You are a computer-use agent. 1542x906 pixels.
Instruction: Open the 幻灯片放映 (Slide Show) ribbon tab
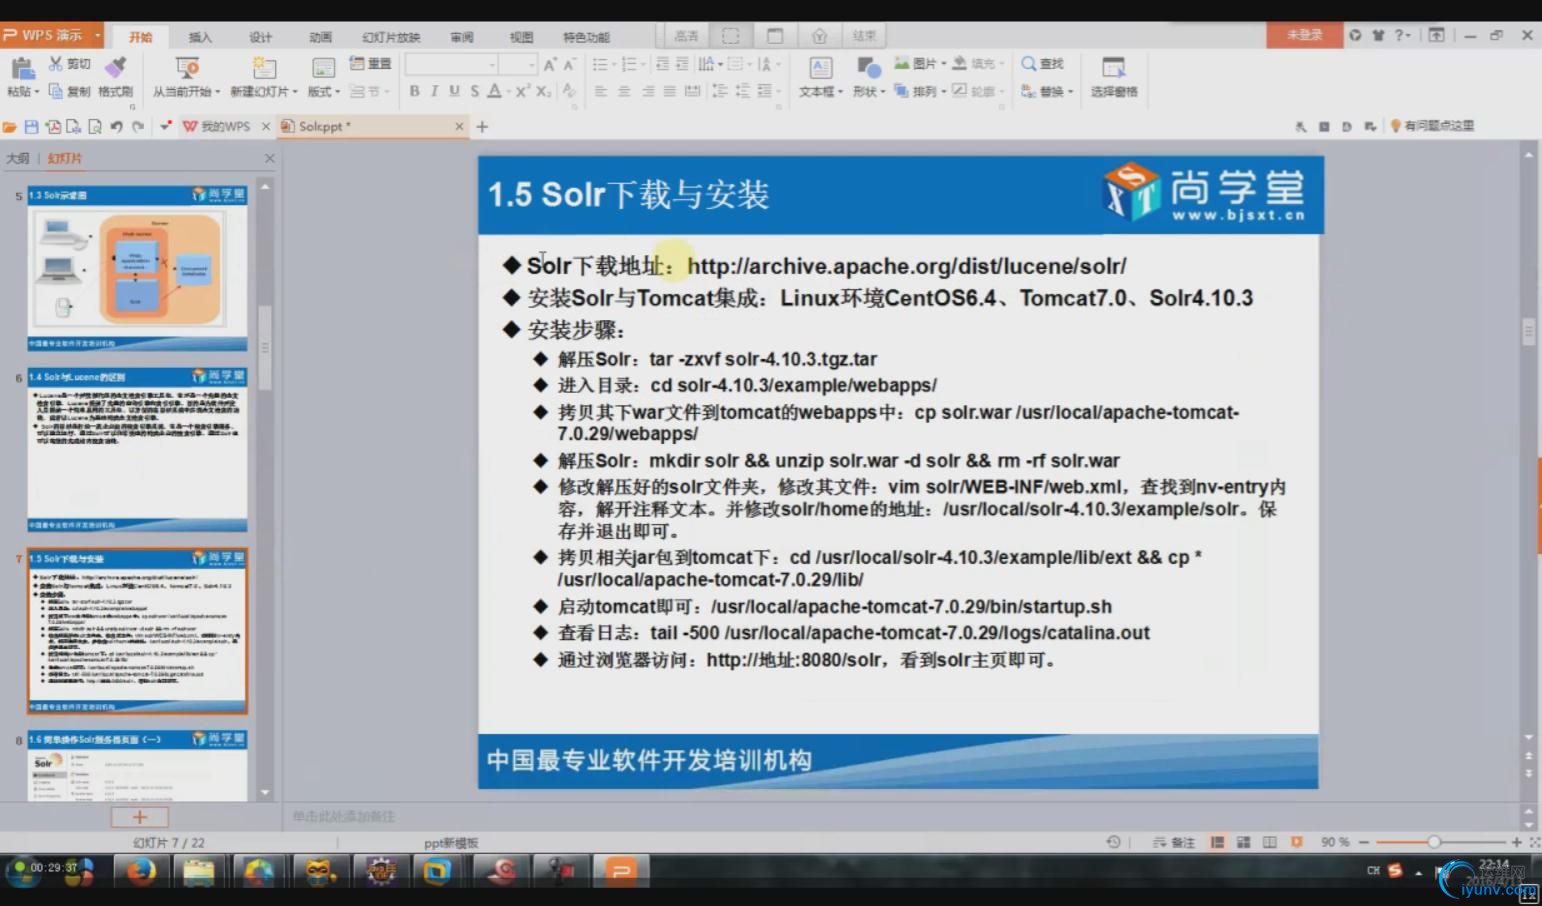[x=391, y=37]
